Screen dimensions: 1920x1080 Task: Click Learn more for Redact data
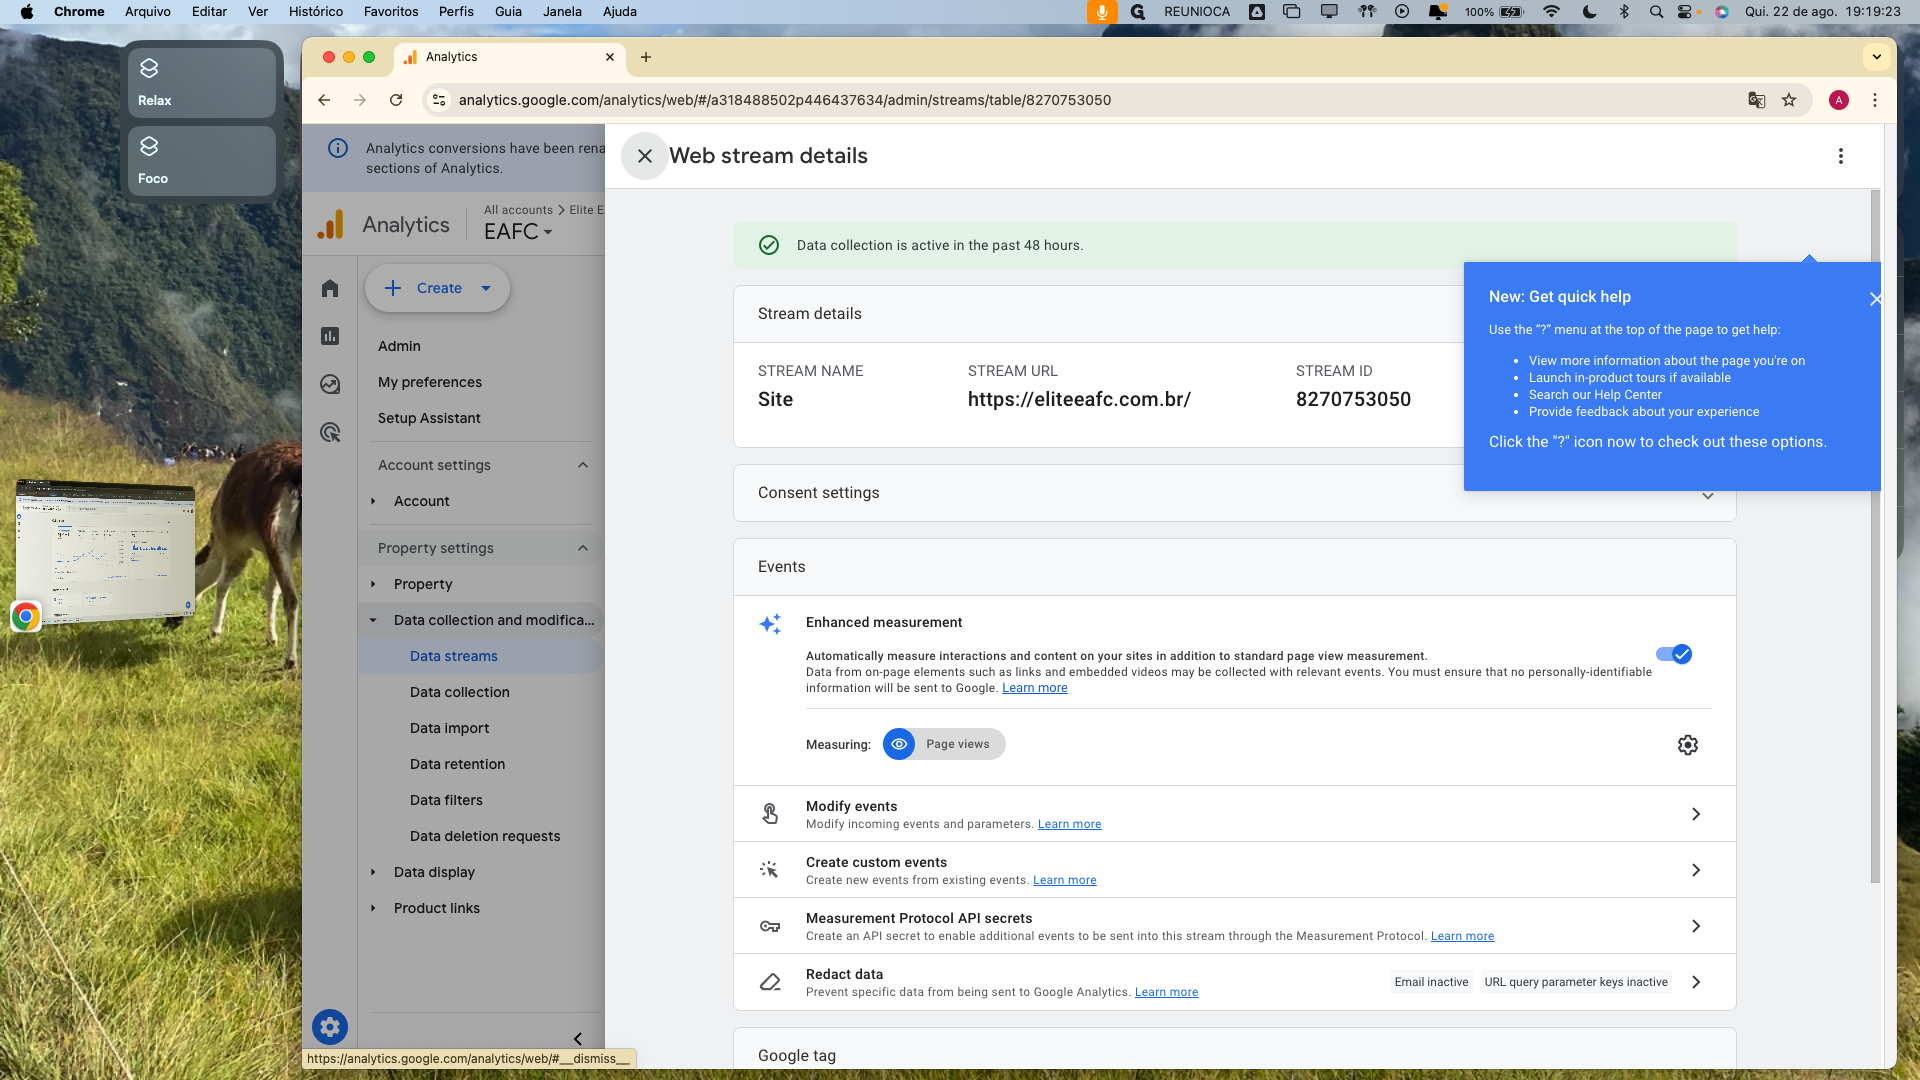(1166, 992)
